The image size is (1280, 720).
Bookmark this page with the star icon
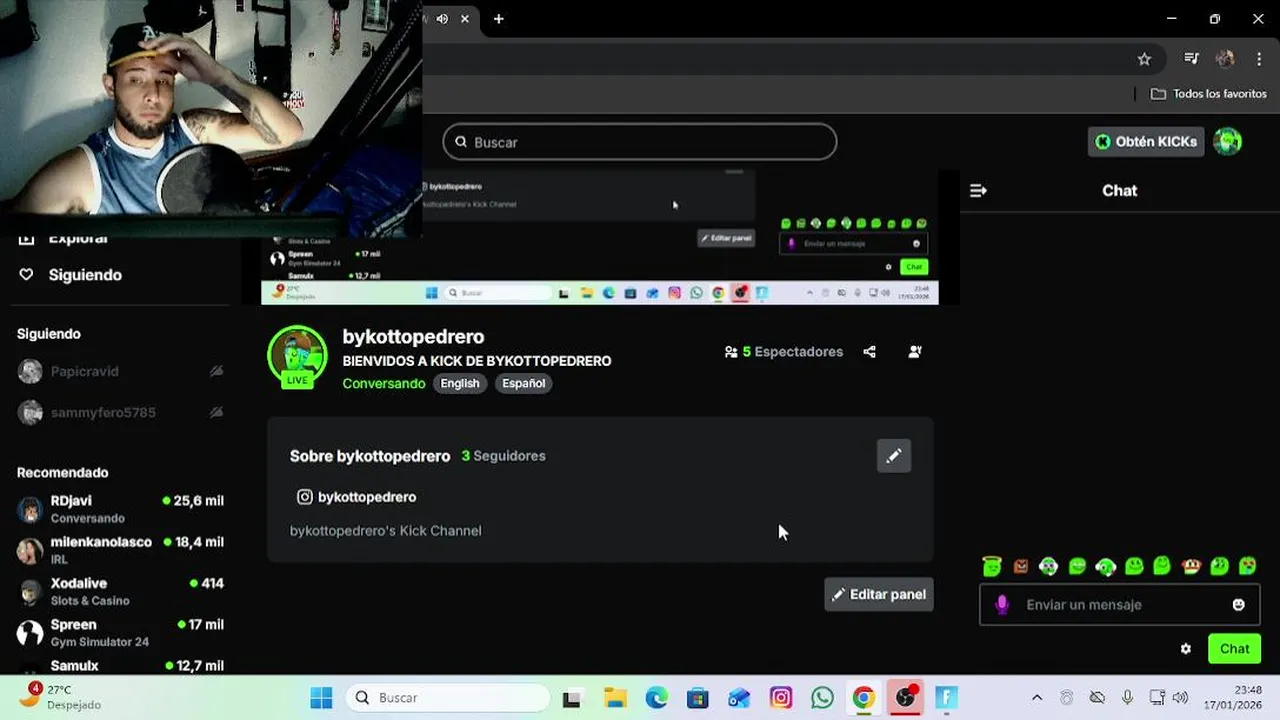[x=1144, y=59]
